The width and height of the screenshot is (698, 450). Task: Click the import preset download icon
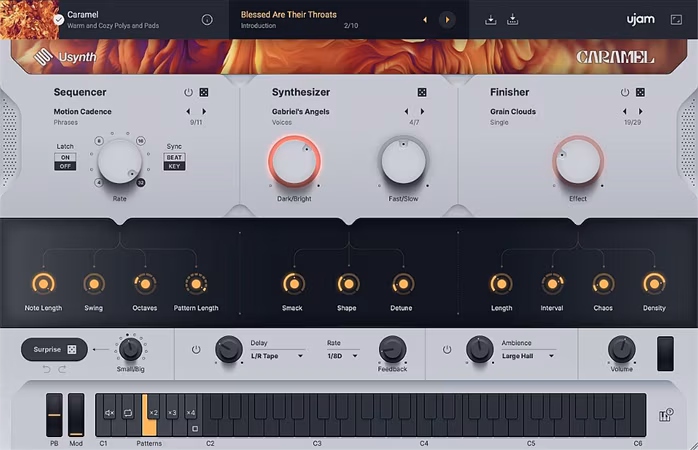(x=491, y=20)
